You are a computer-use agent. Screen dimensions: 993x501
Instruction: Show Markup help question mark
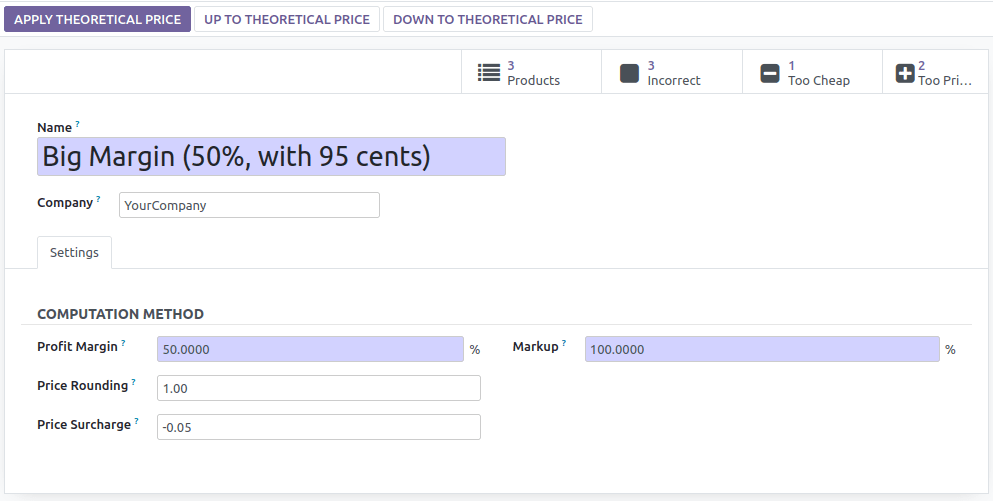564,343
